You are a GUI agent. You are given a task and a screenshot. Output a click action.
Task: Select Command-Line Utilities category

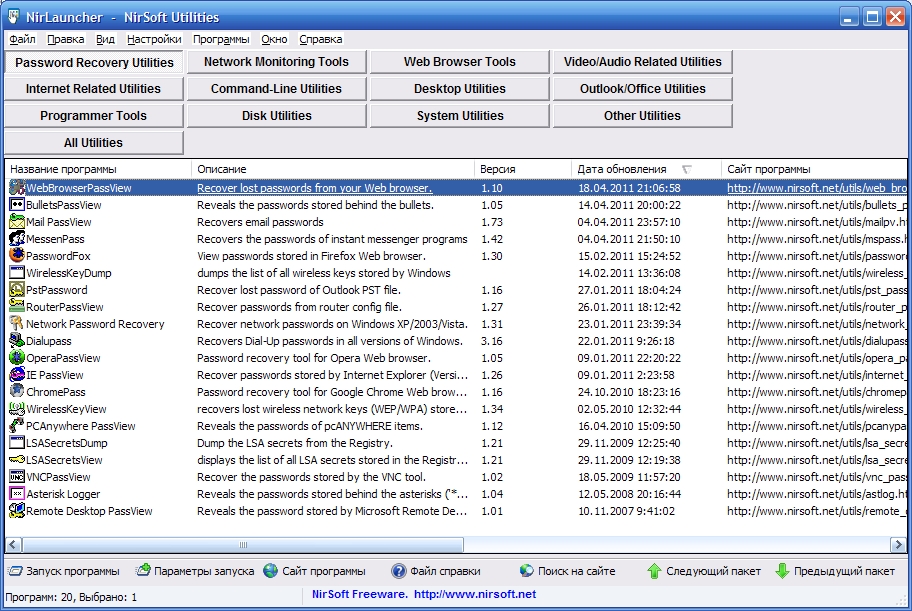(276, 88)
